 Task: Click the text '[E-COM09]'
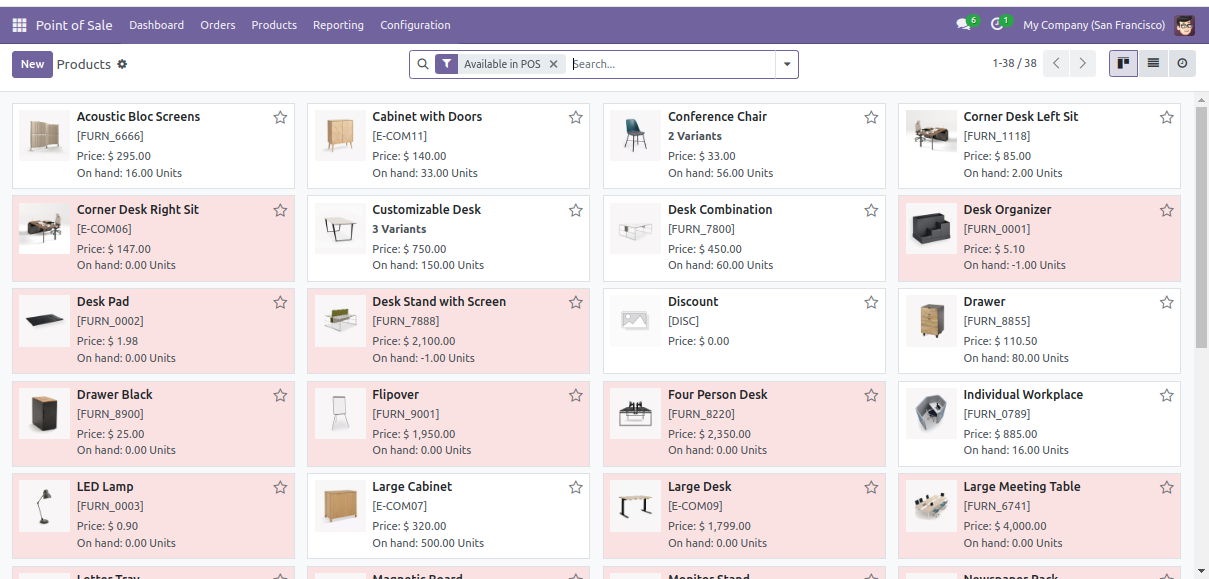tap(695, 506)
